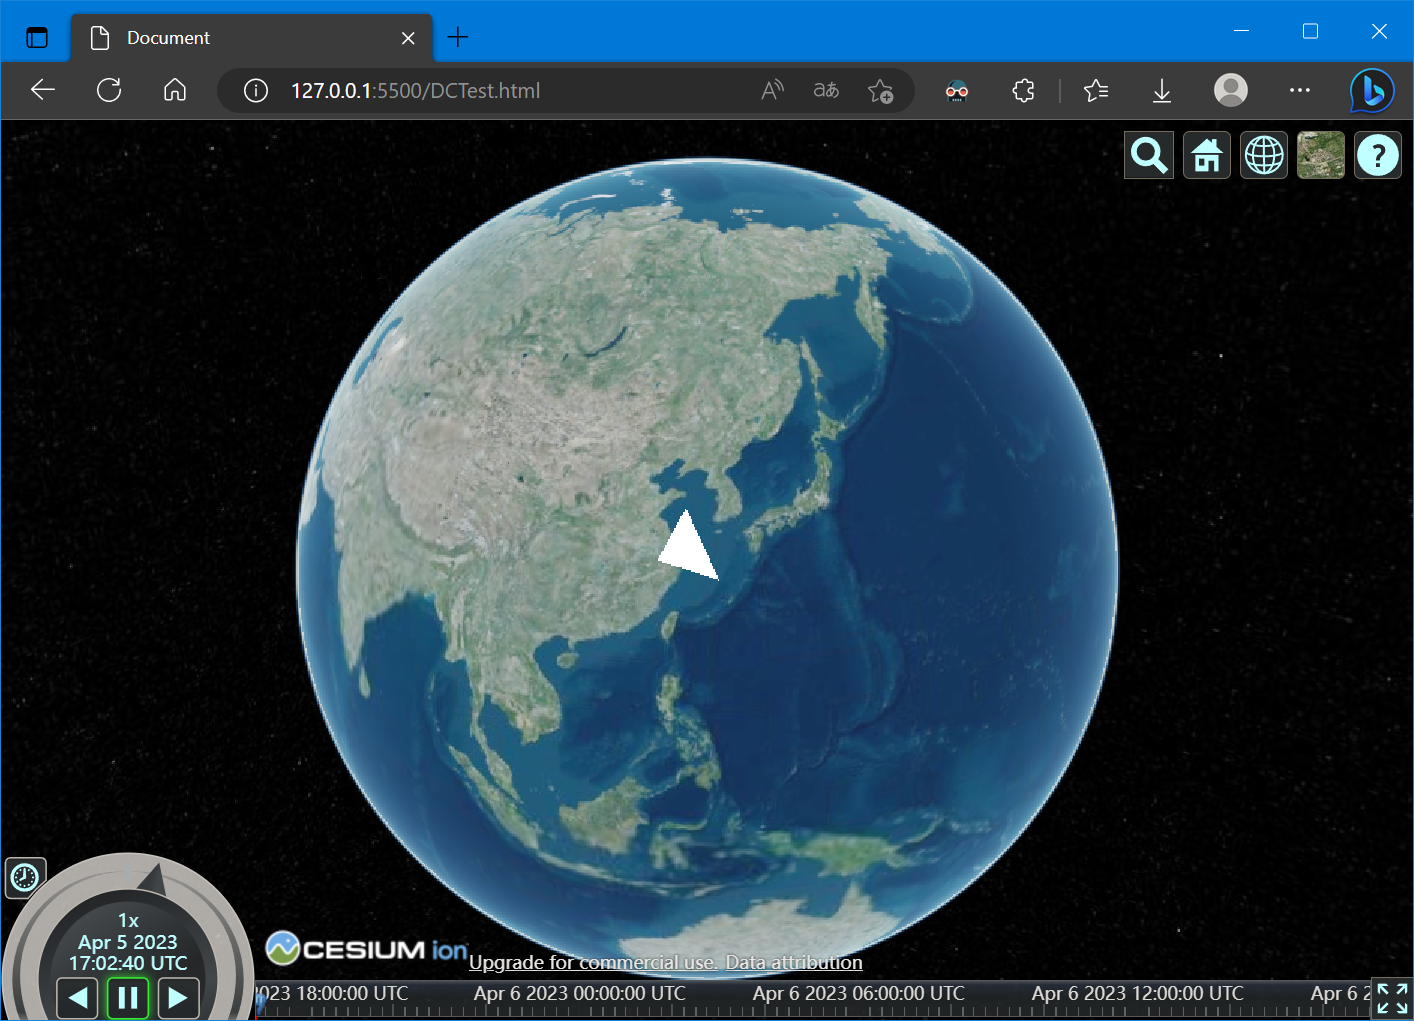Go to the browser home page
This screenshot has height=1021, width=1414.
click(175, 91)
